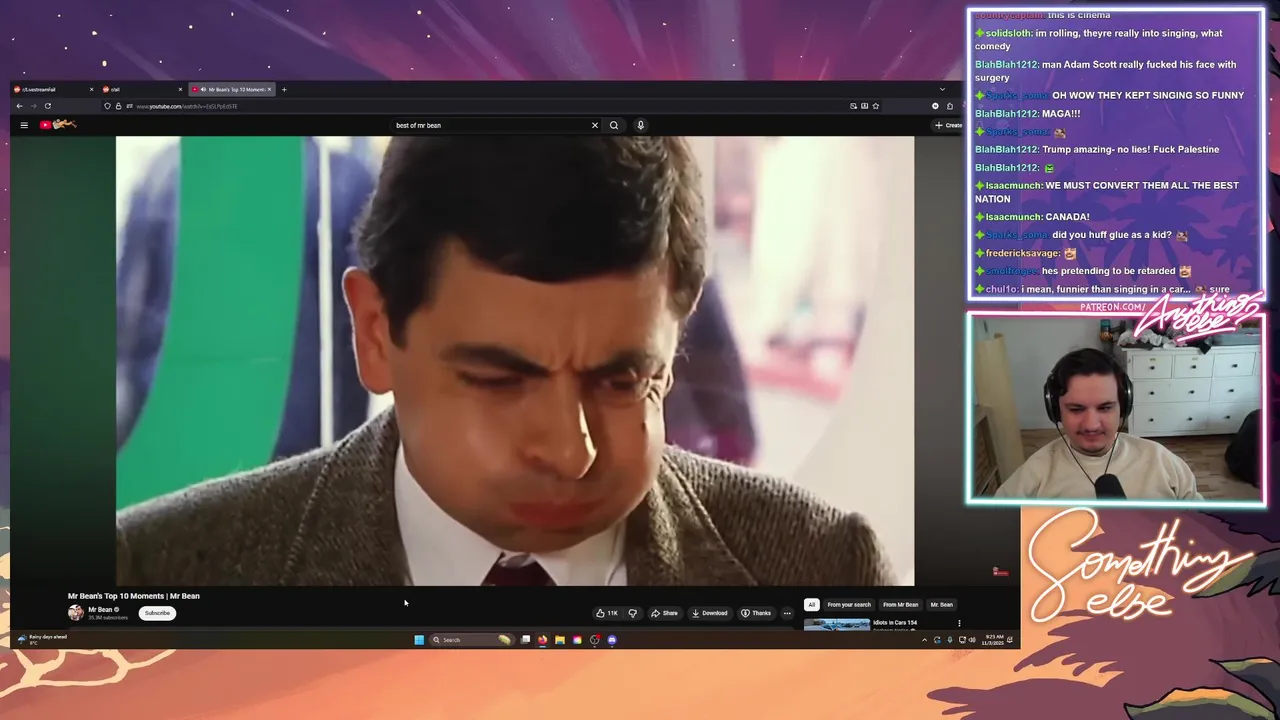The image size is (1280, 720).
Task: Open Discord from the taskbar
Action: coord(612,640)
